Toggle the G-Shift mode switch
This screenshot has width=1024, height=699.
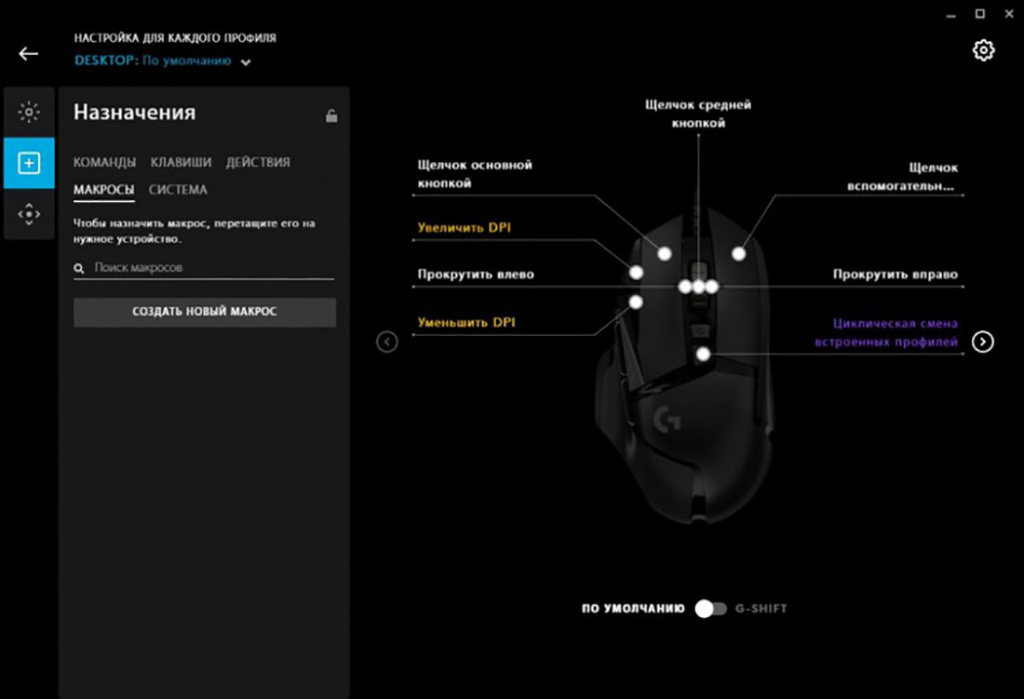710,608
